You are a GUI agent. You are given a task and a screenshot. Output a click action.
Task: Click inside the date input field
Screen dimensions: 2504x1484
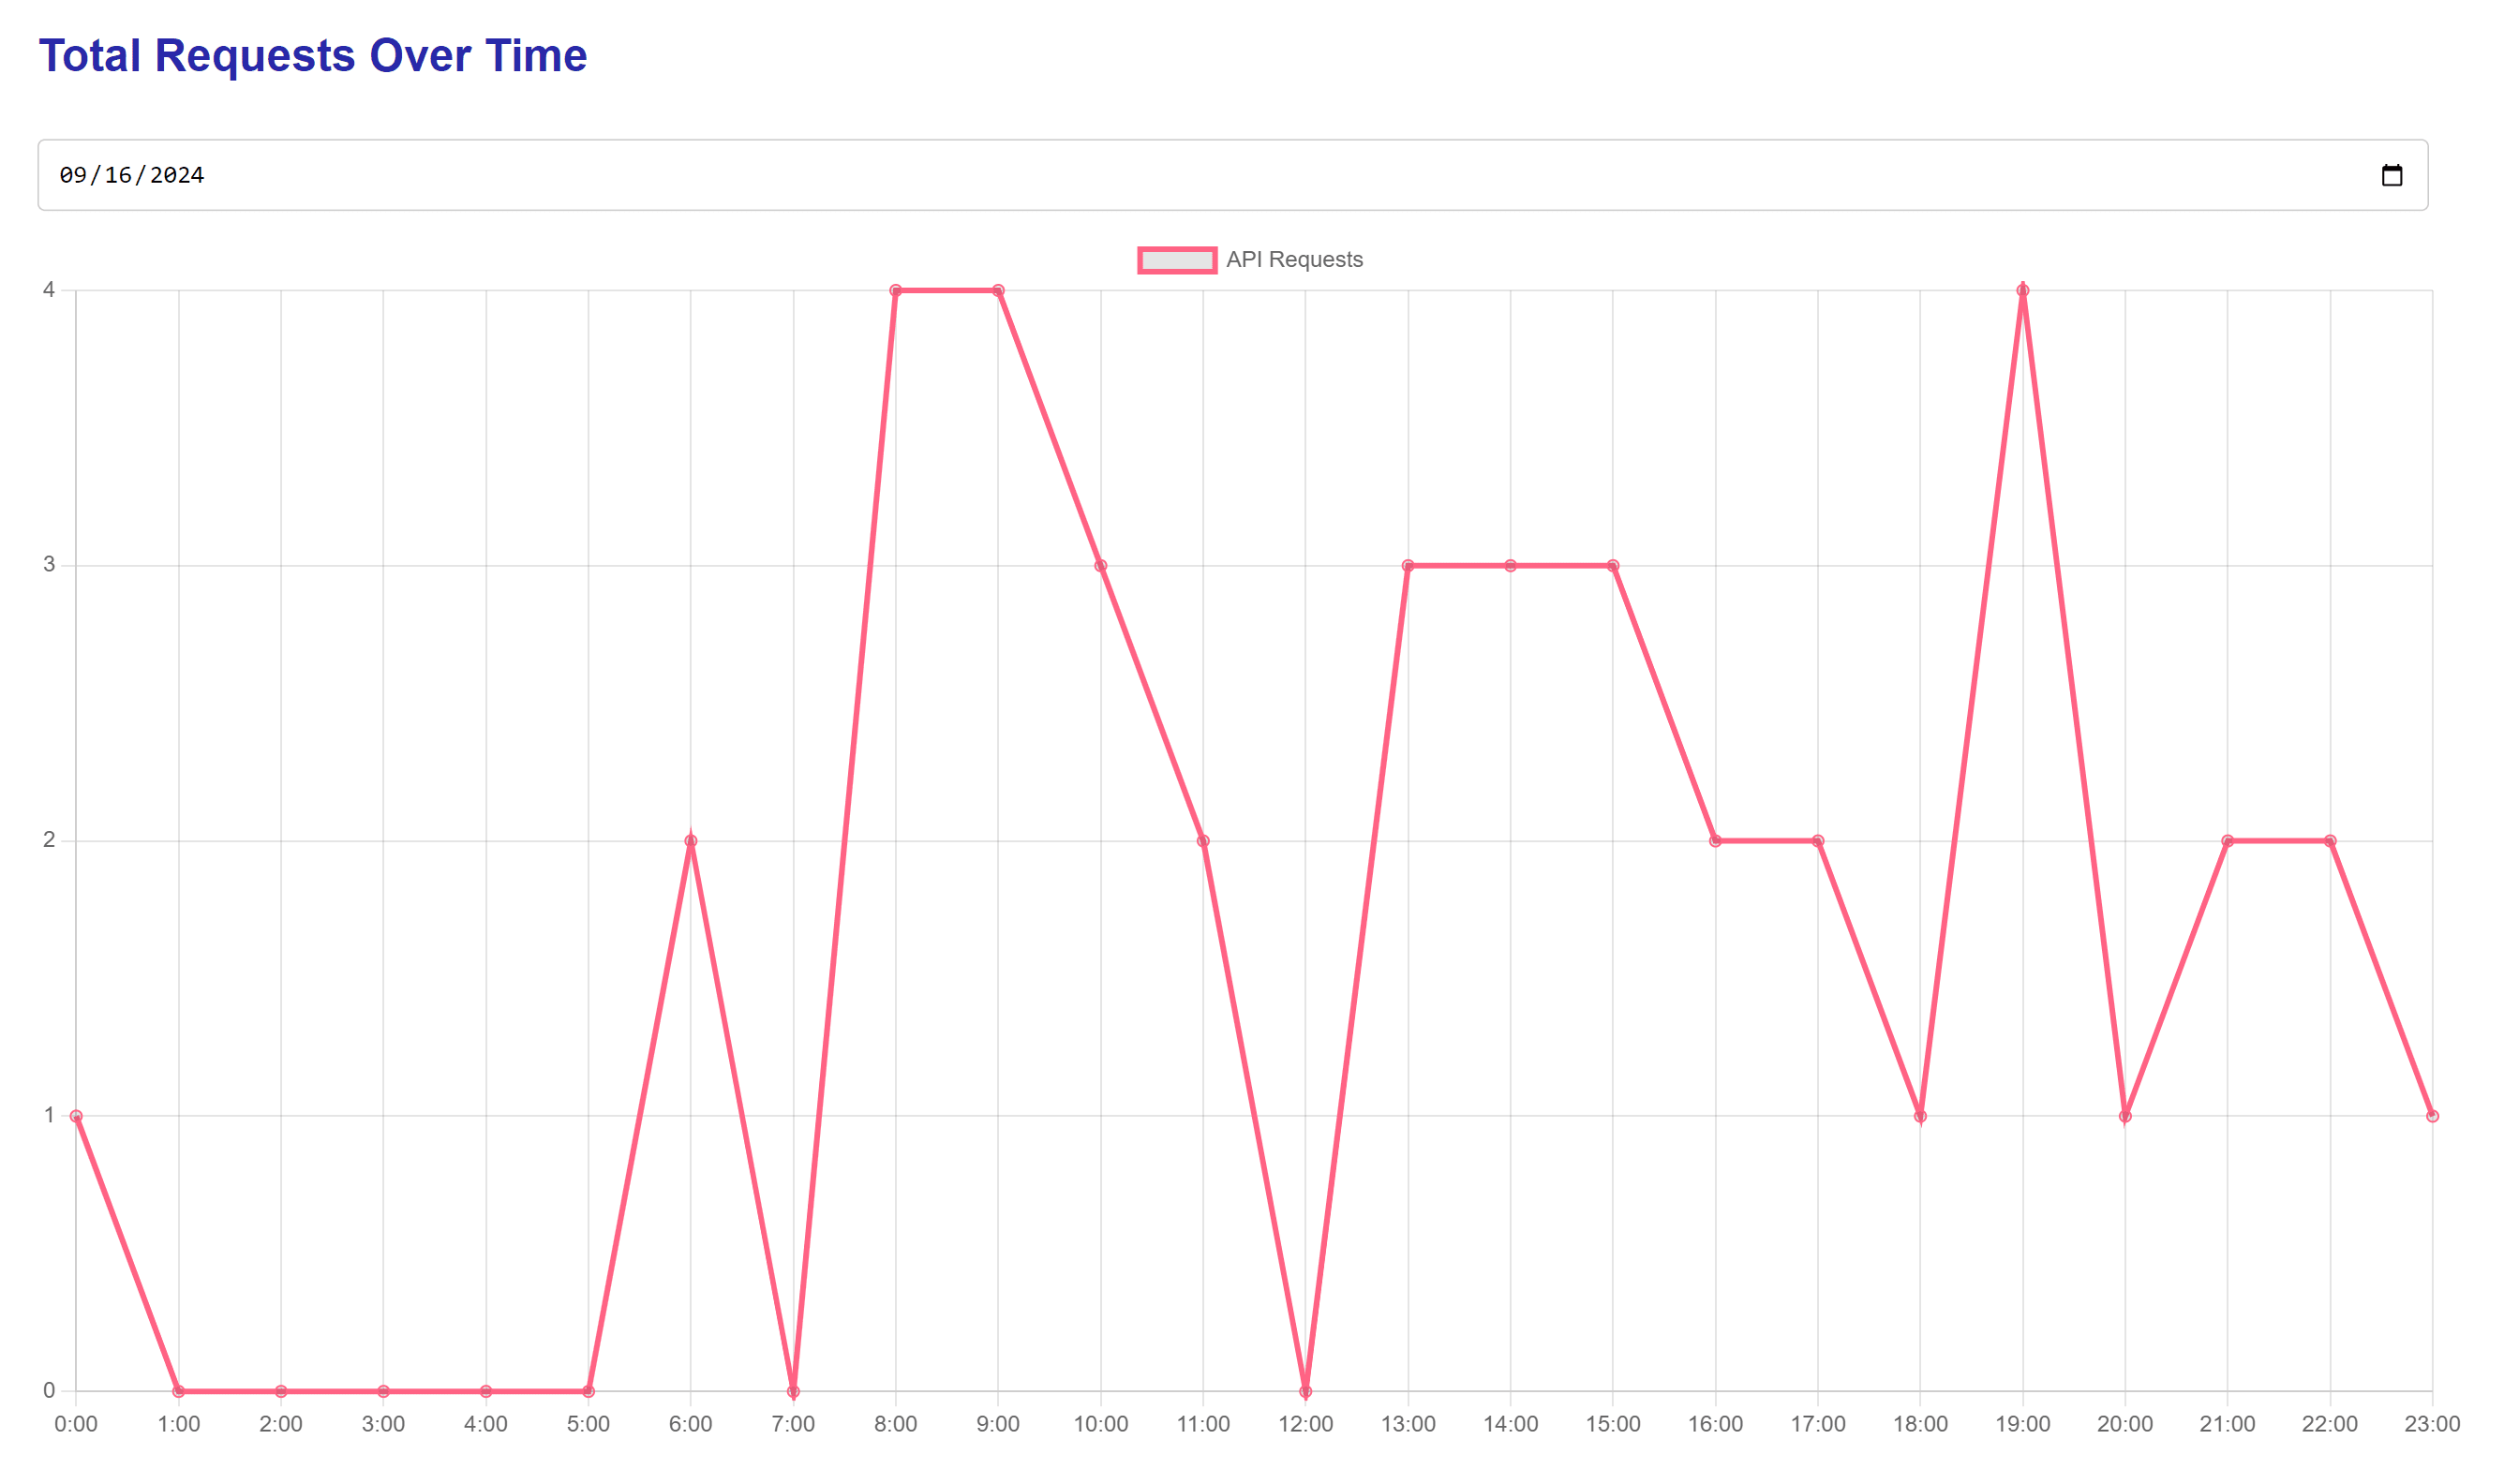(x=700, y=175)
